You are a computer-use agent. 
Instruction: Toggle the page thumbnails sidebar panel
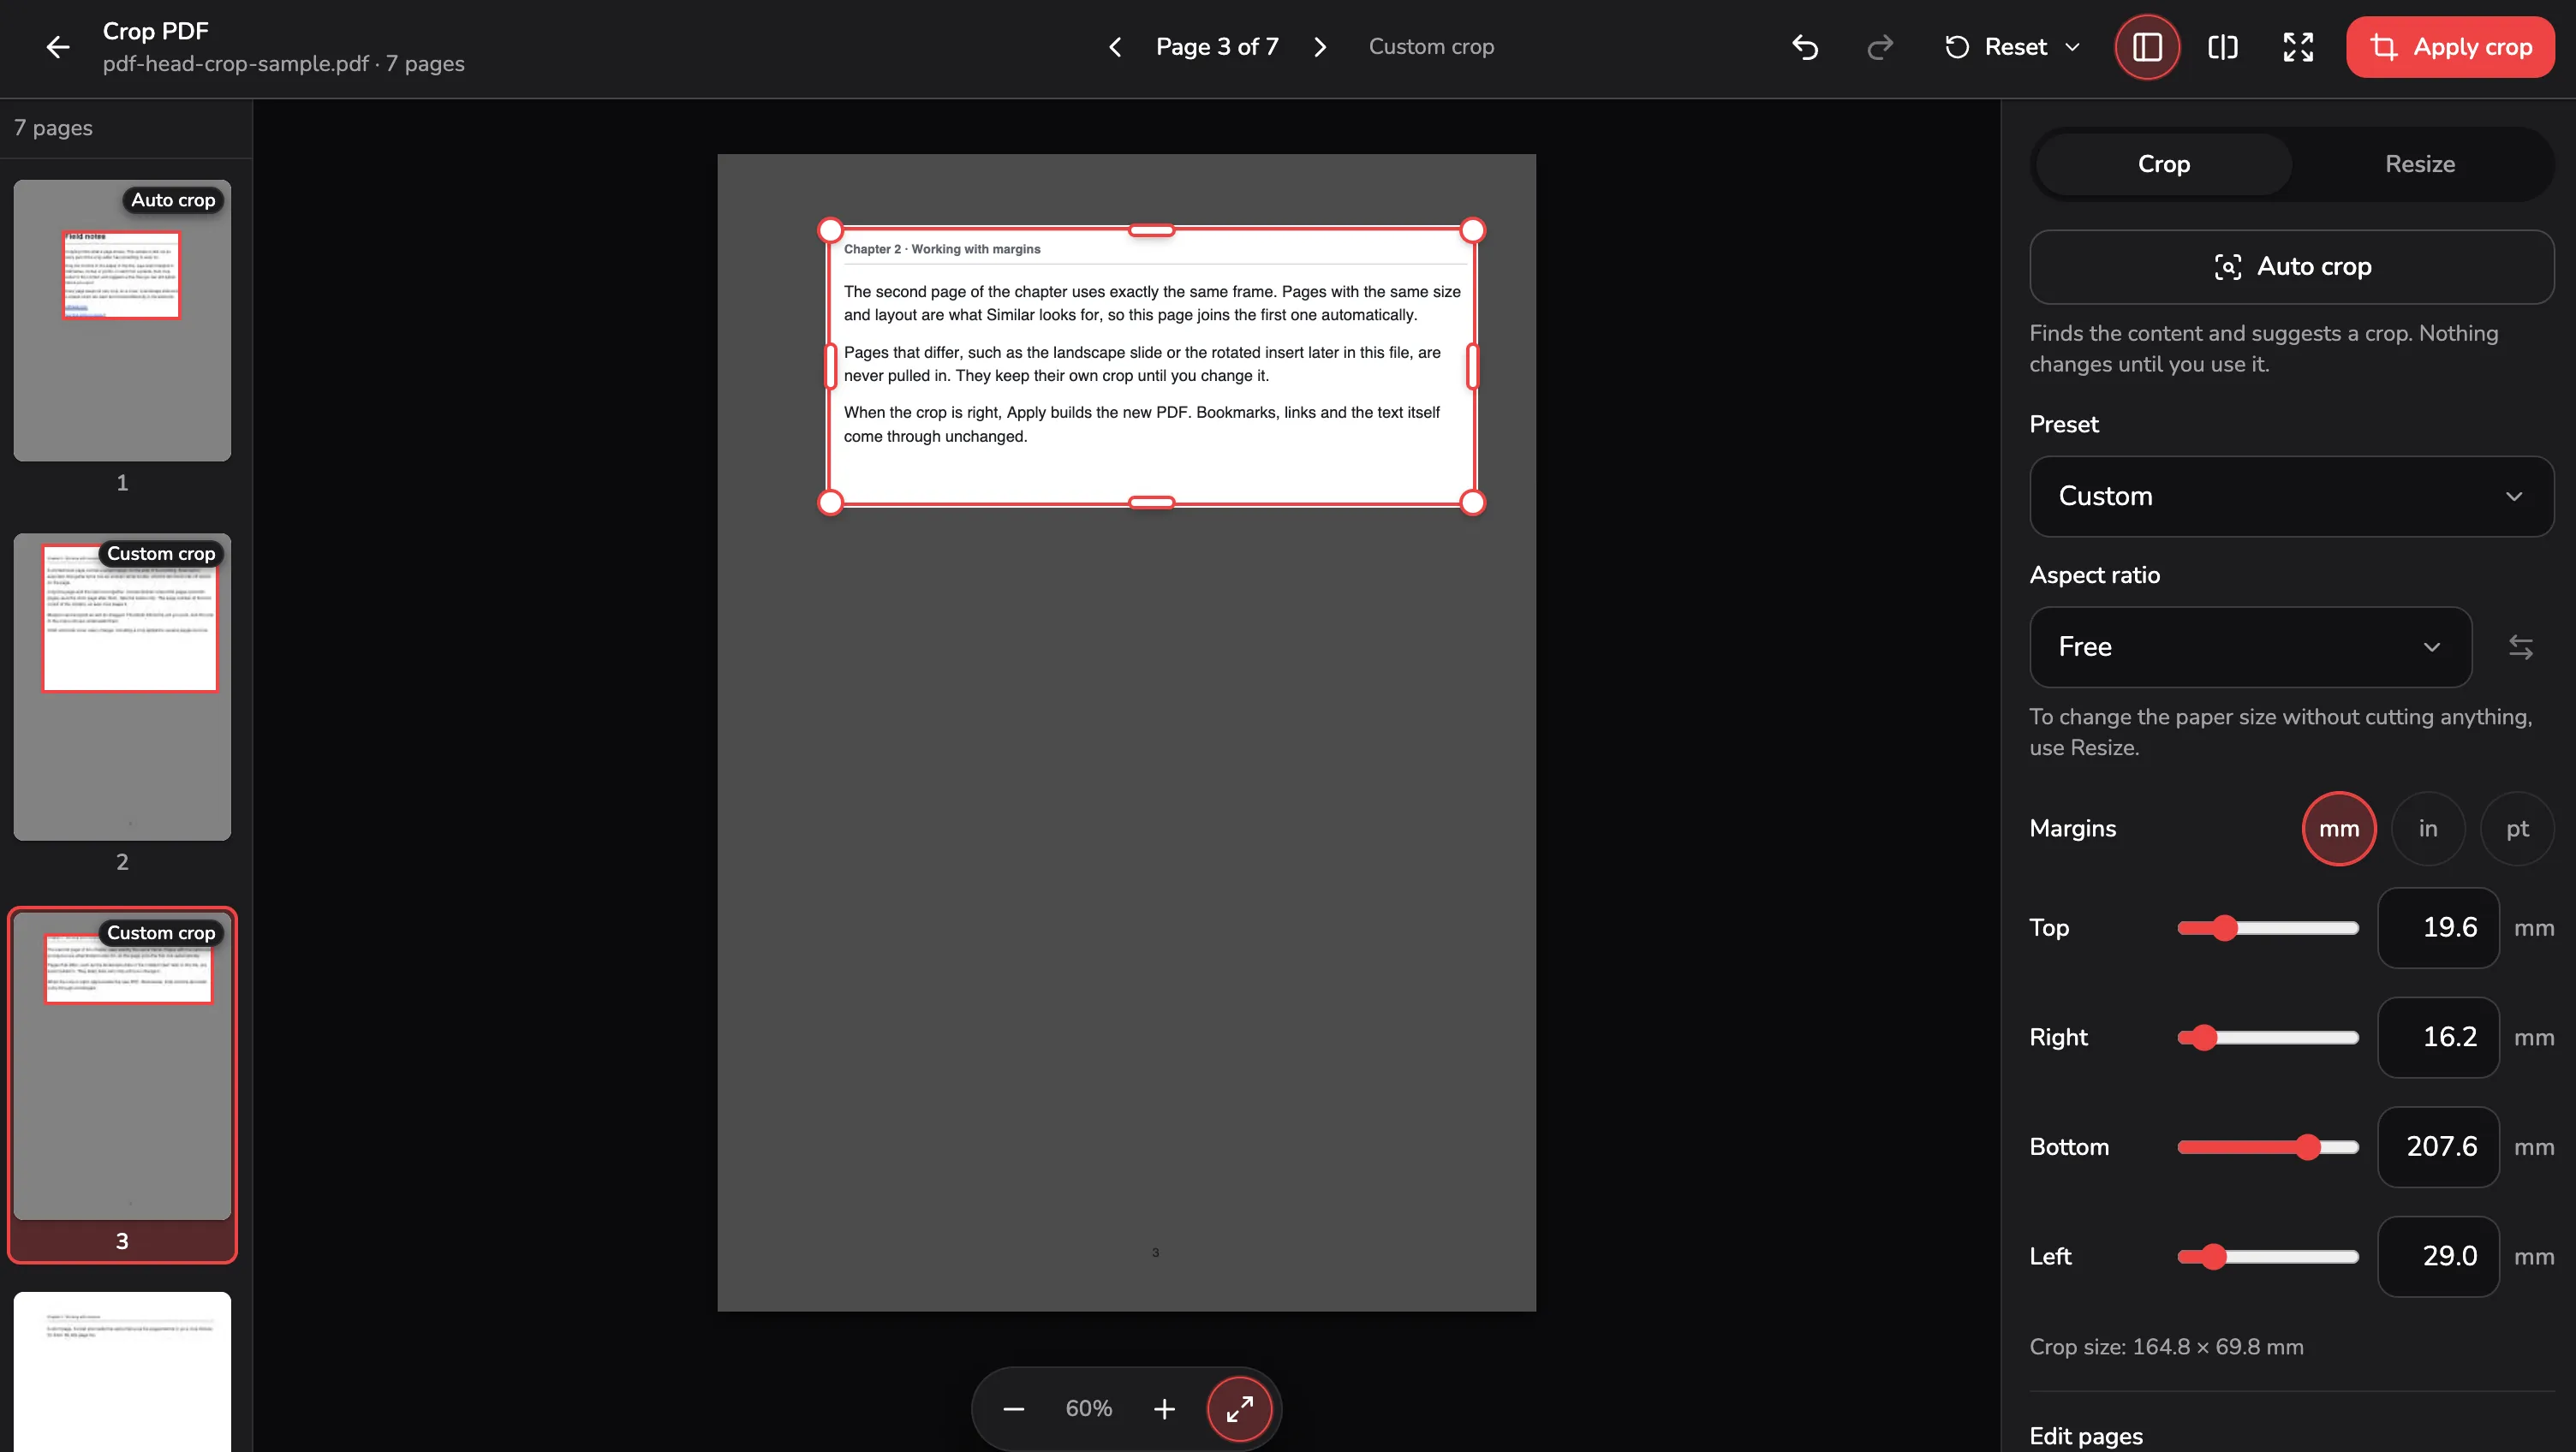[2147, 47]
